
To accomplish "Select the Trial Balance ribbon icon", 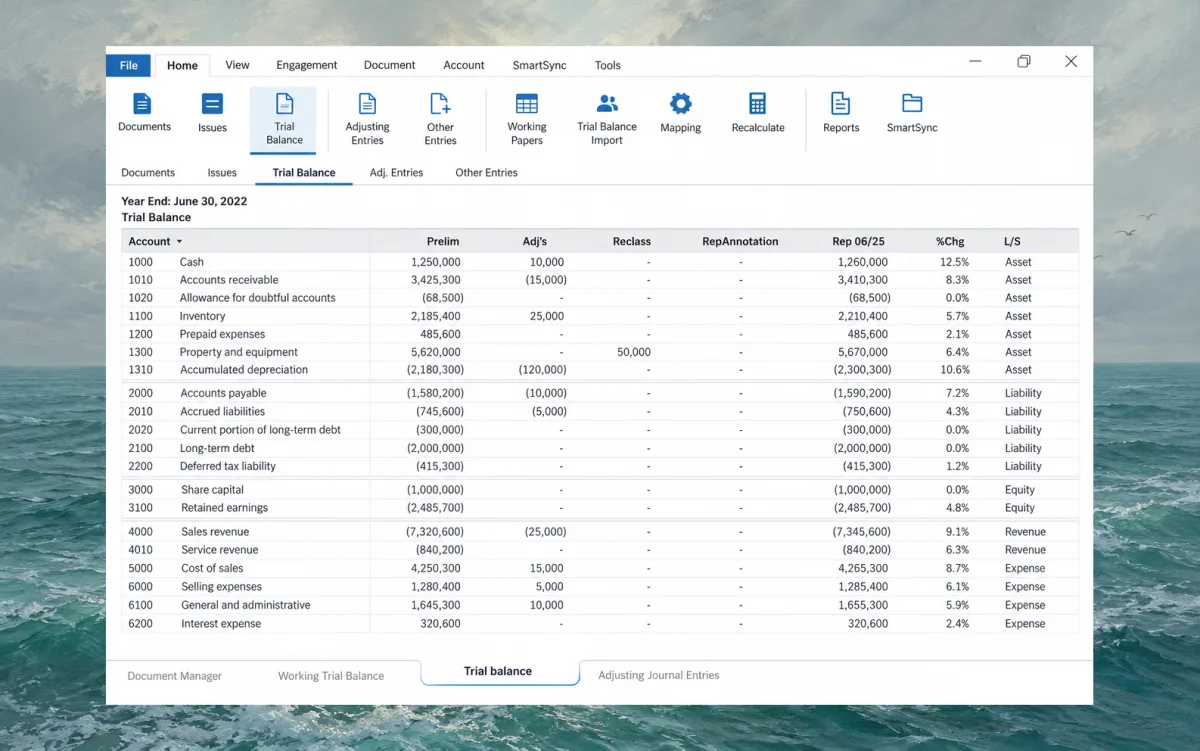I will point(284,120).
